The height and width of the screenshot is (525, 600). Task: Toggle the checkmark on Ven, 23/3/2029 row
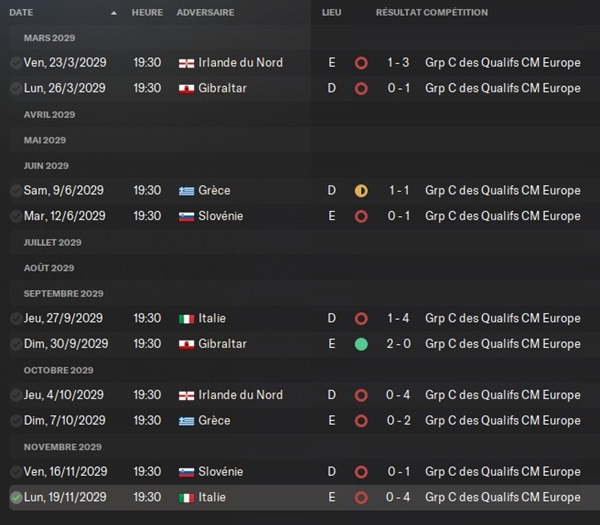(x=16, y=63)
